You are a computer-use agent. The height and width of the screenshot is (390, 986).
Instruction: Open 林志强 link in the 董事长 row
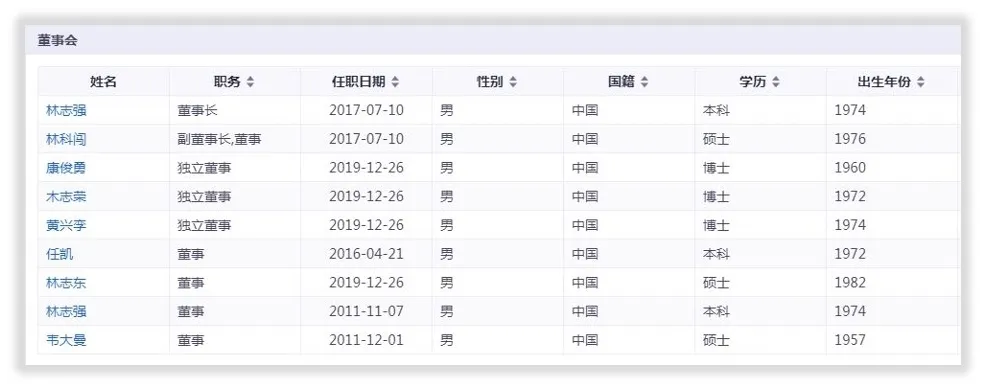(66, 110)
